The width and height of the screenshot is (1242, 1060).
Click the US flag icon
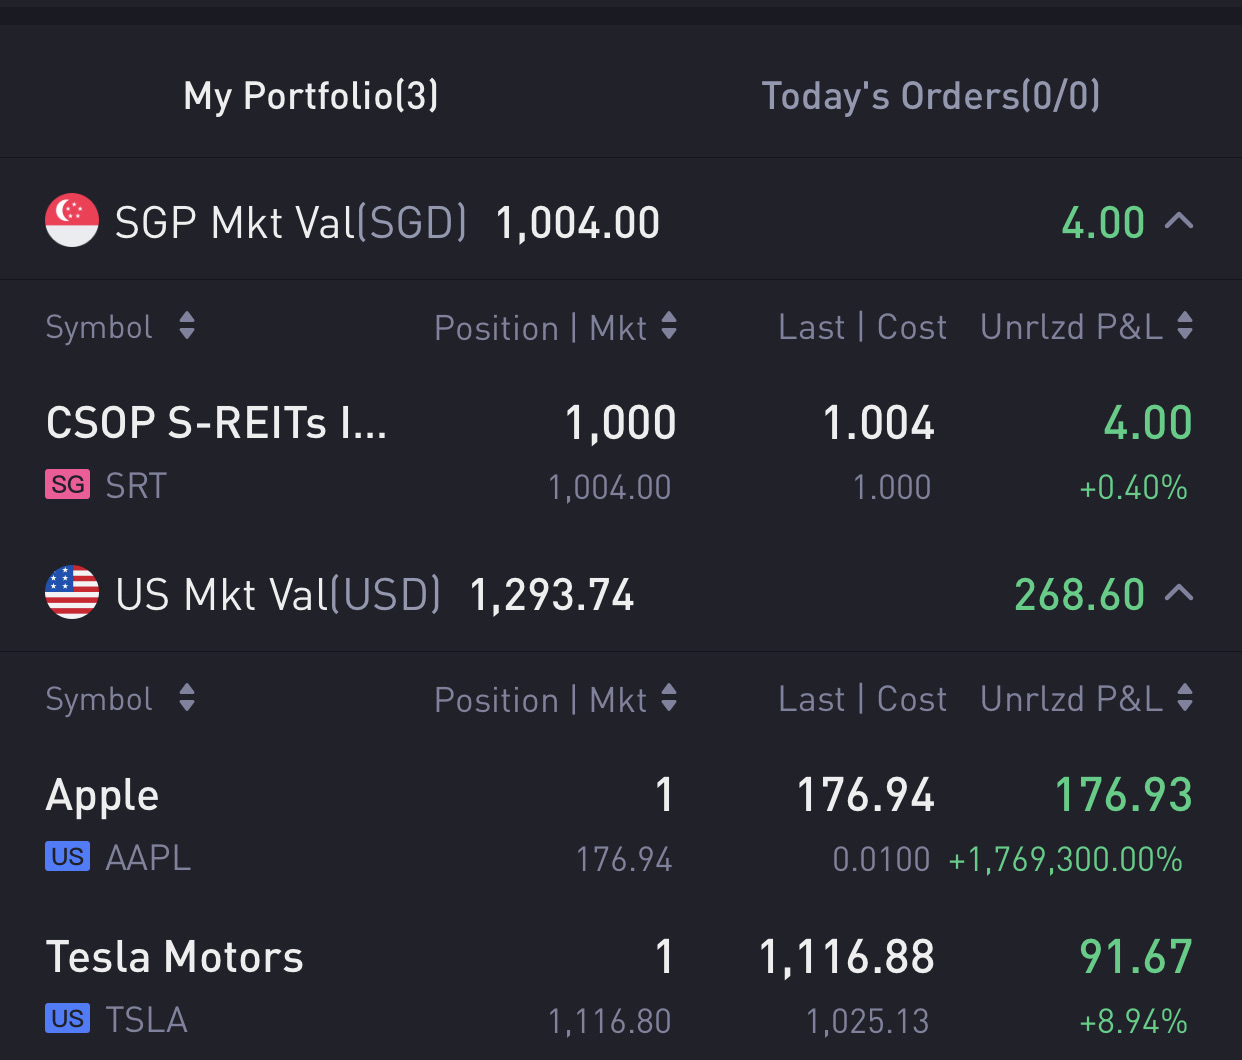pos(72,592)
